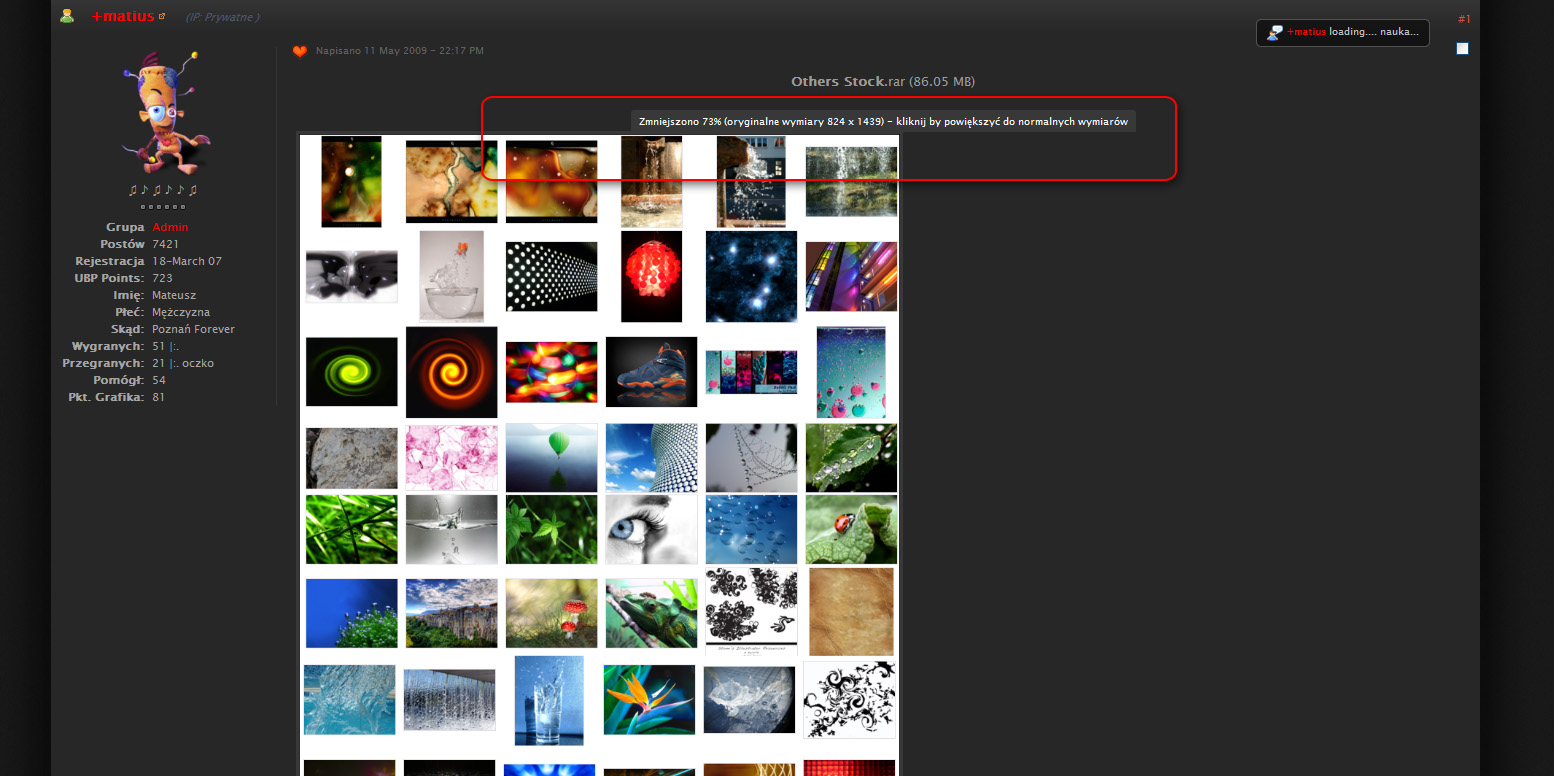This screenshot has width=1554, height=776.
Task: Click the green online status icon
Action: (x=66, y=16)
